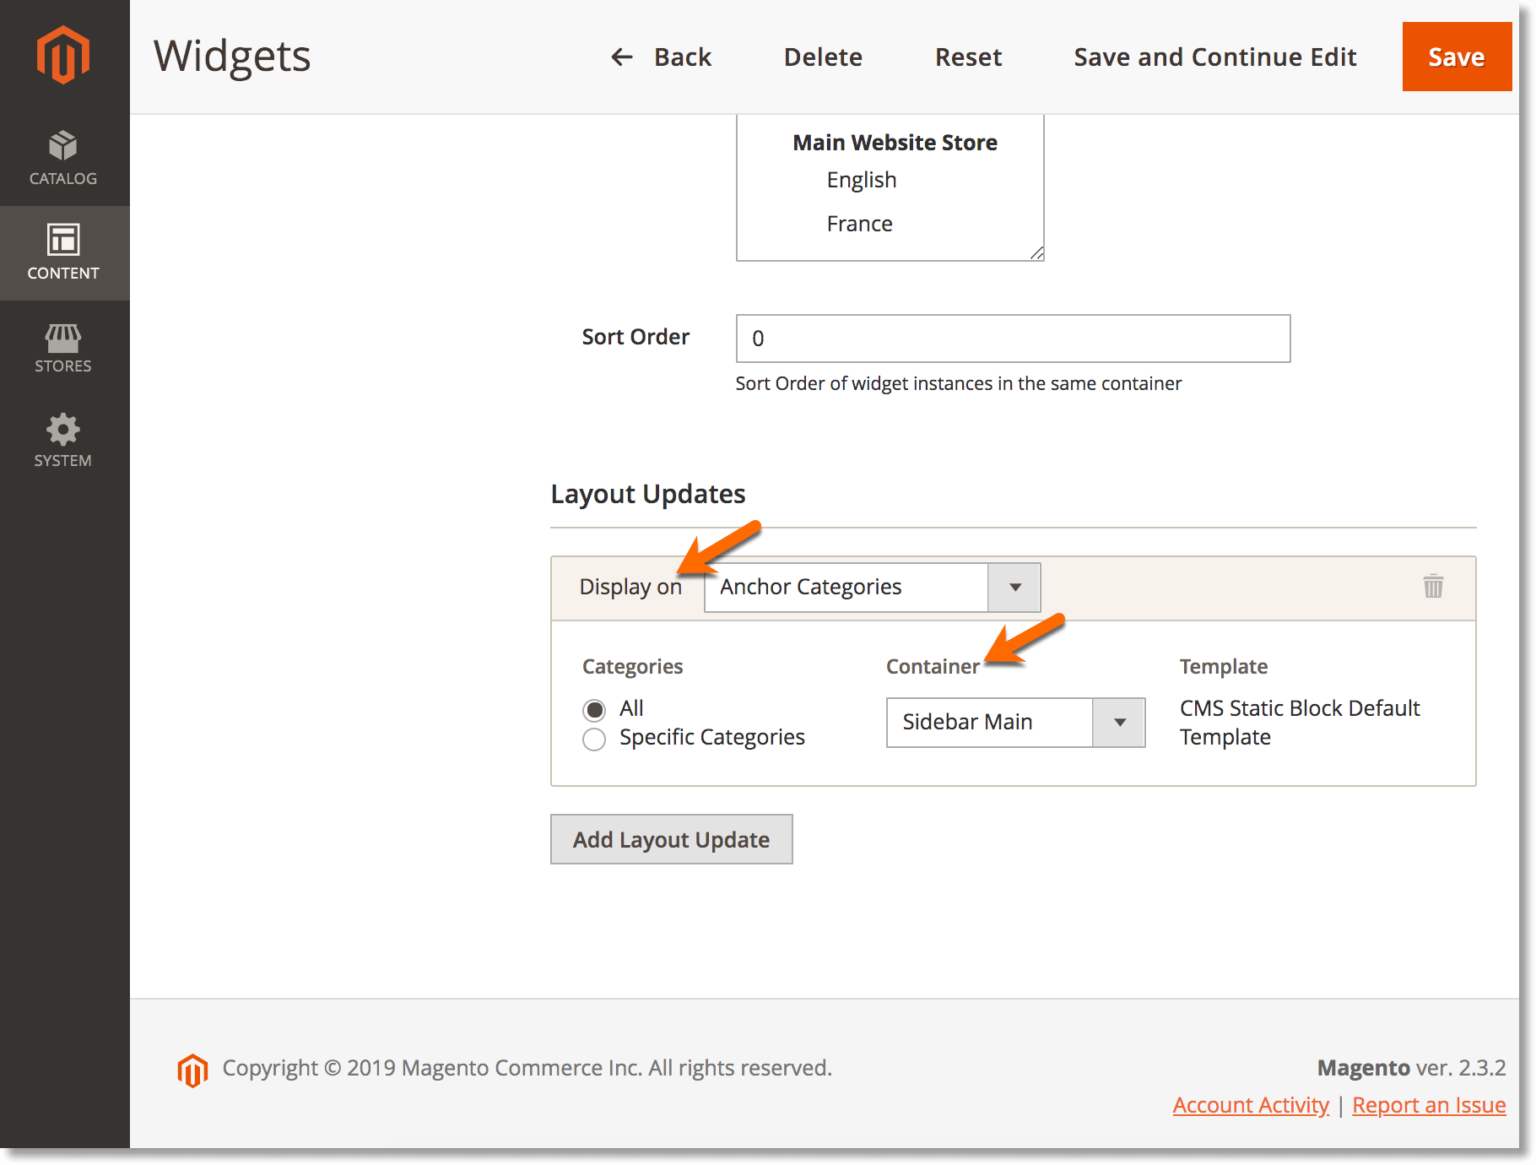Delete the layout update using the trash icon
This screenshot has width=1536, height=1165.
click(1434, 587)
